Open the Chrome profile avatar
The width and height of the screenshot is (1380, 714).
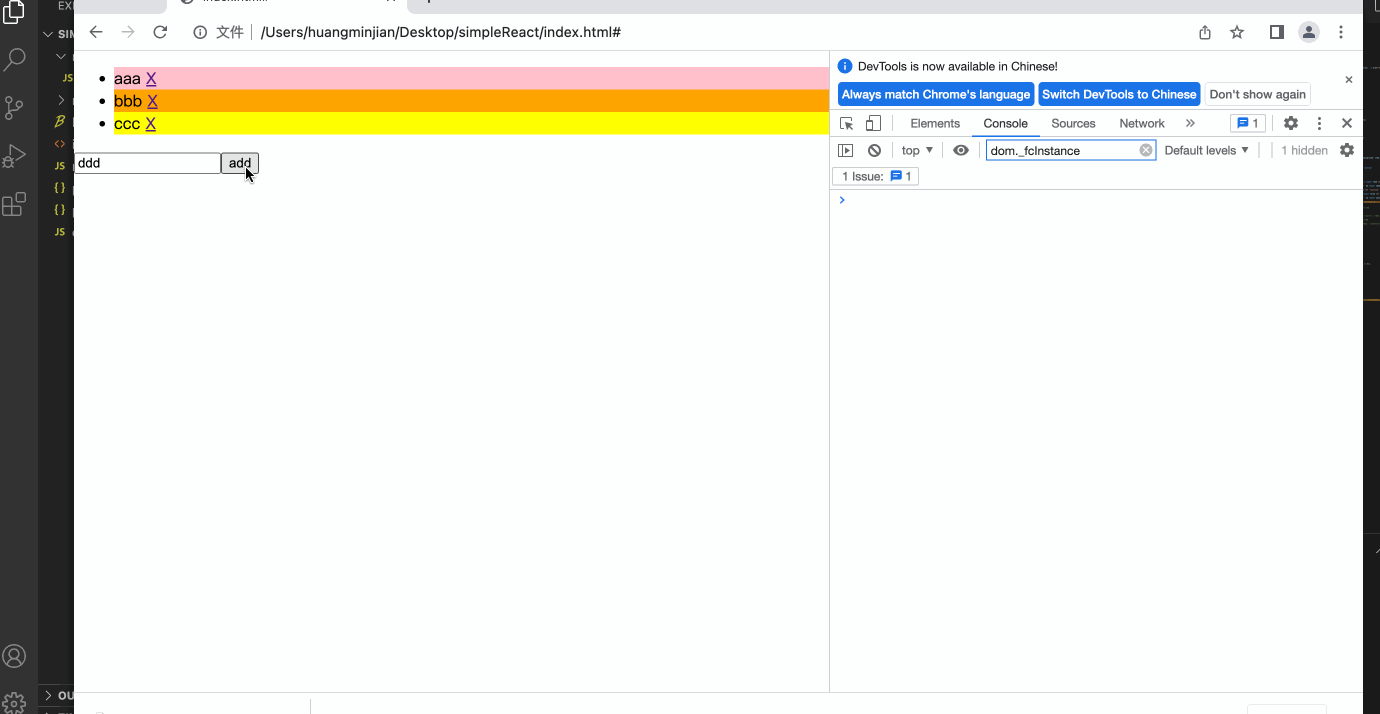point(1309,32)
